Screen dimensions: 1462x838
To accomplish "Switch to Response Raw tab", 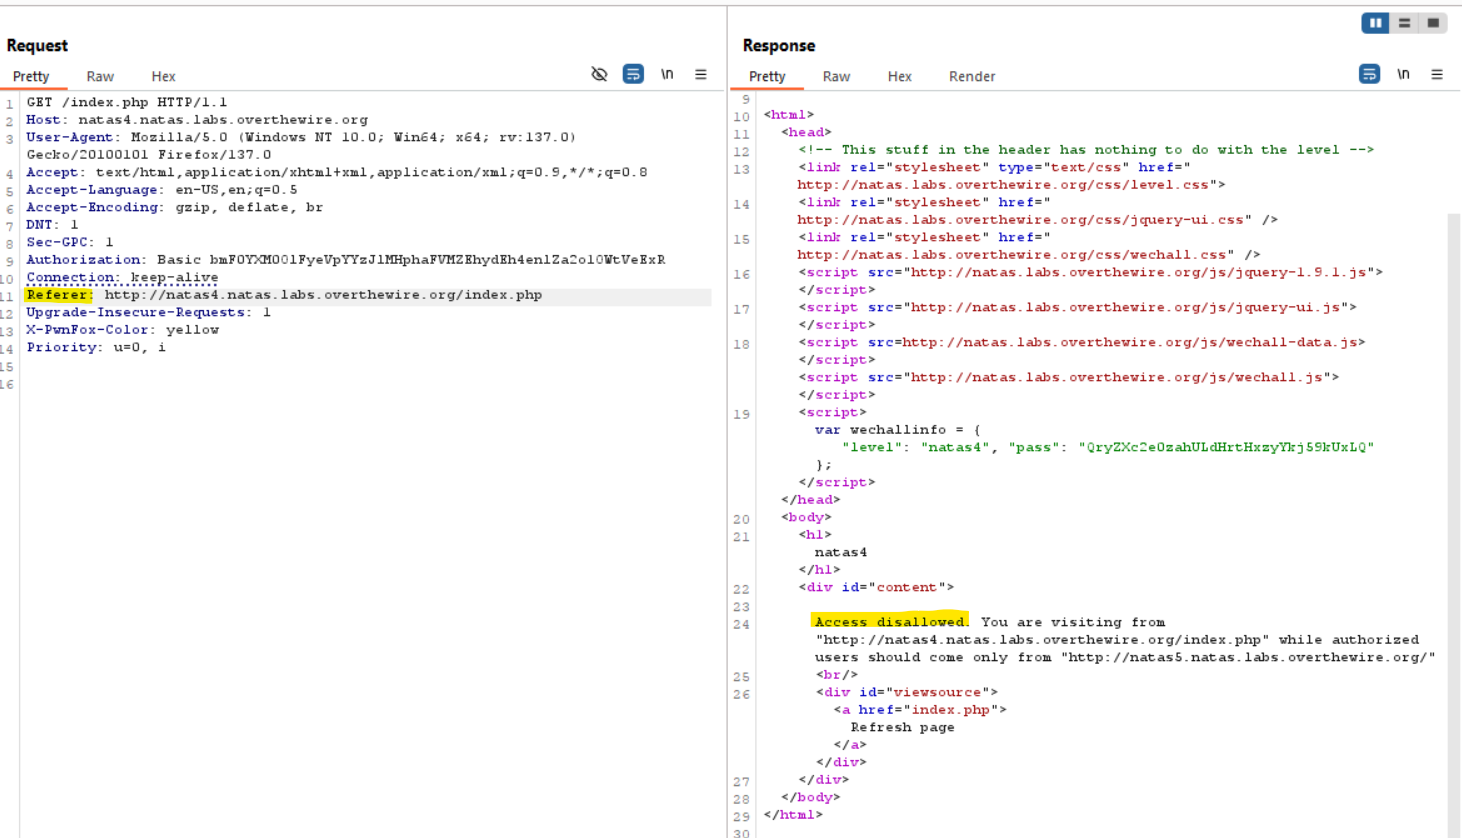I will click(x=836, y=76).
